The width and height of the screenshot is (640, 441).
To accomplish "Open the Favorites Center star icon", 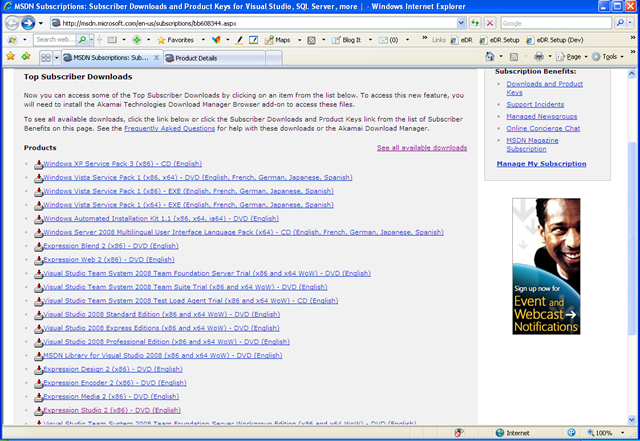I will 11,56.
